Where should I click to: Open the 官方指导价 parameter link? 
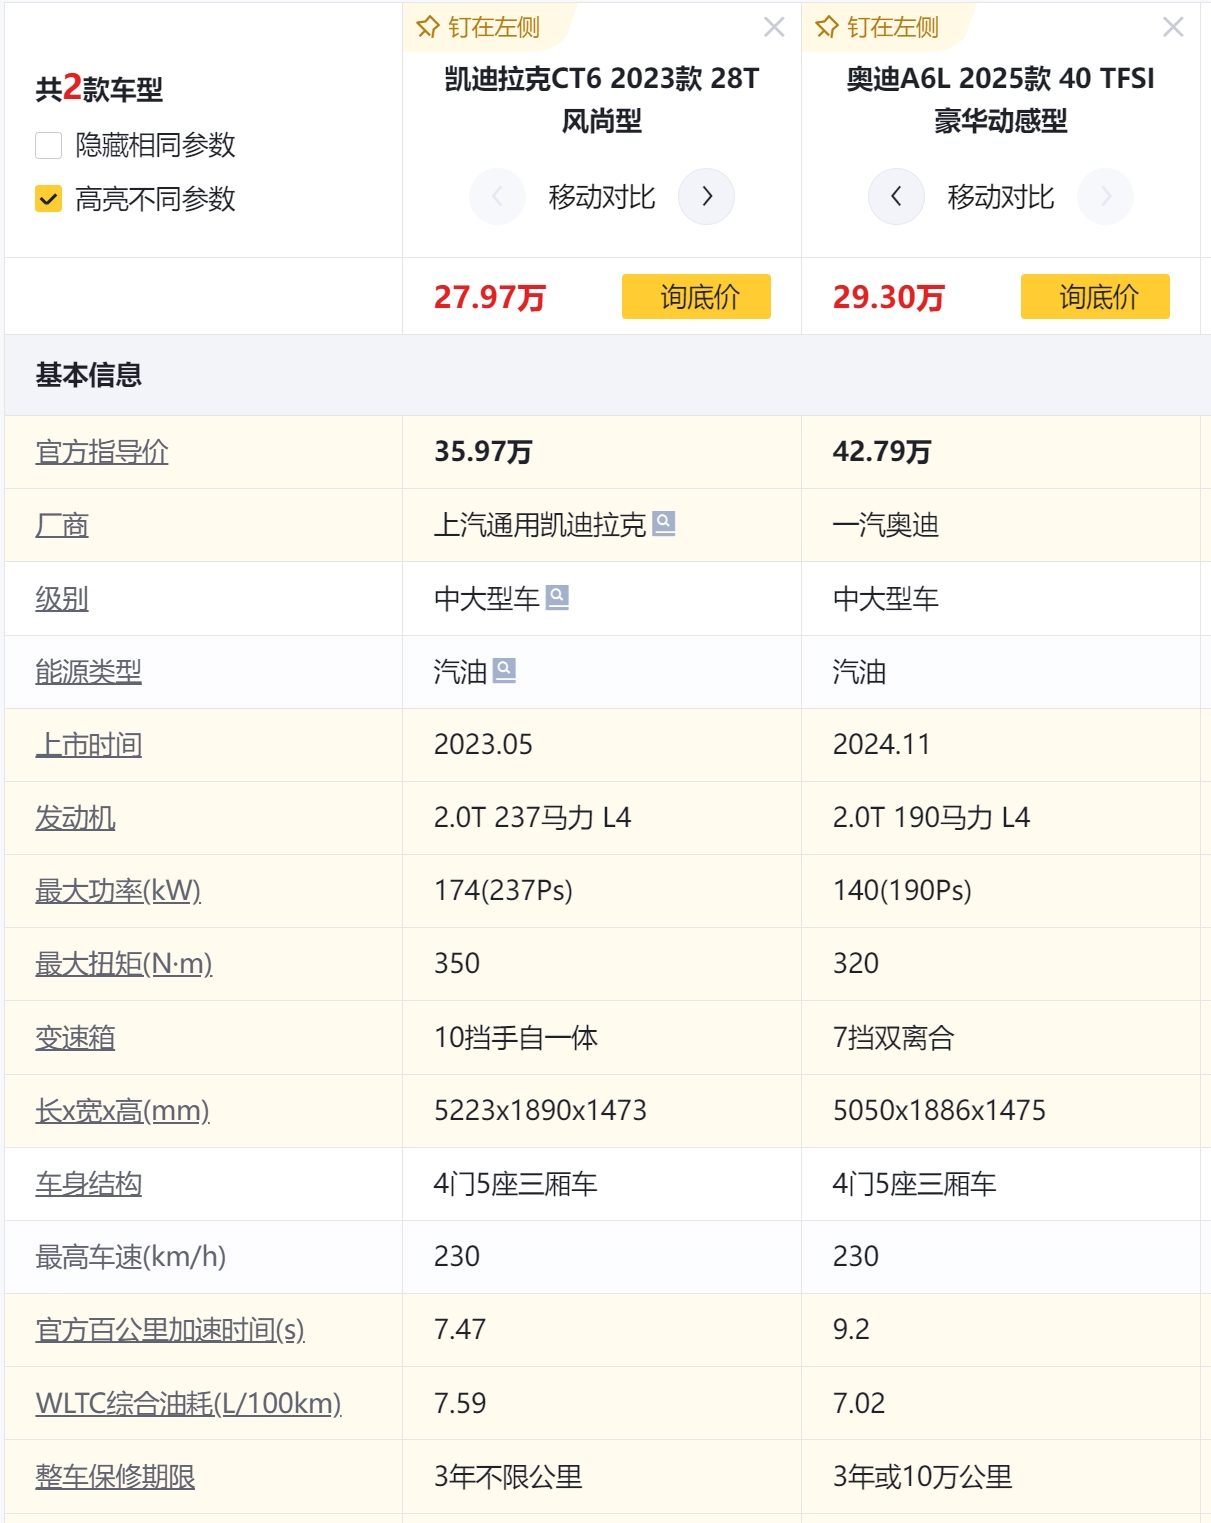pyautogui.click(x=102, y=452)
